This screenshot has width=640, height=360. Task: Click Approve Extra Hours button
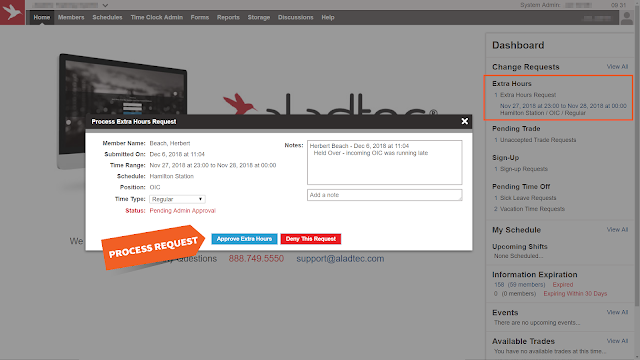pyautogui.click(x=244, y=239)
